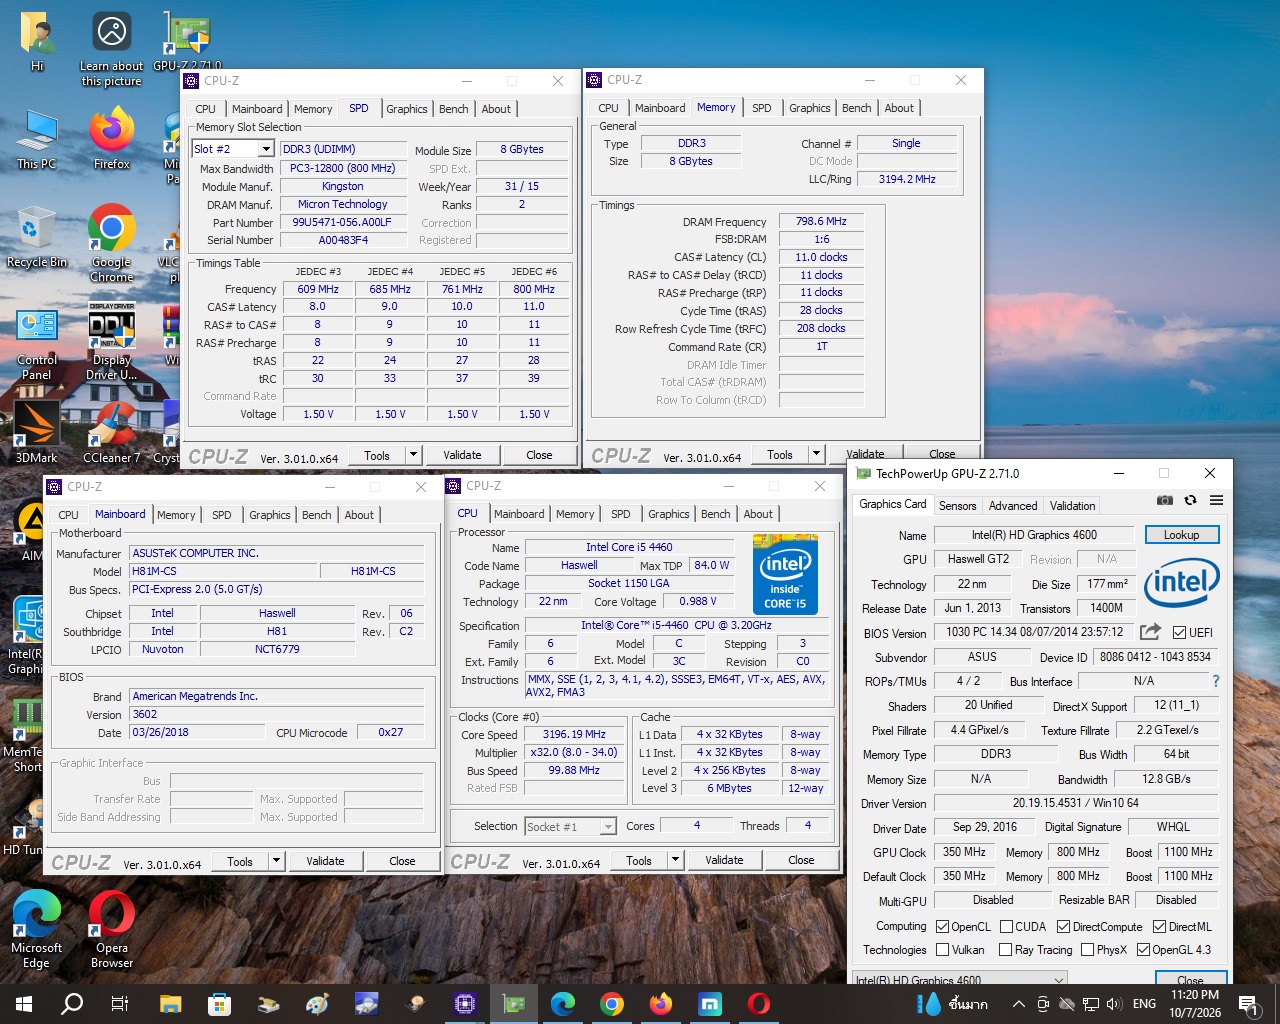Image resolution: width=1280 pixels, height=1024 pixels.
Task: Click the BIOS Version field in GPU-Z
Action: click(1034, 632)
